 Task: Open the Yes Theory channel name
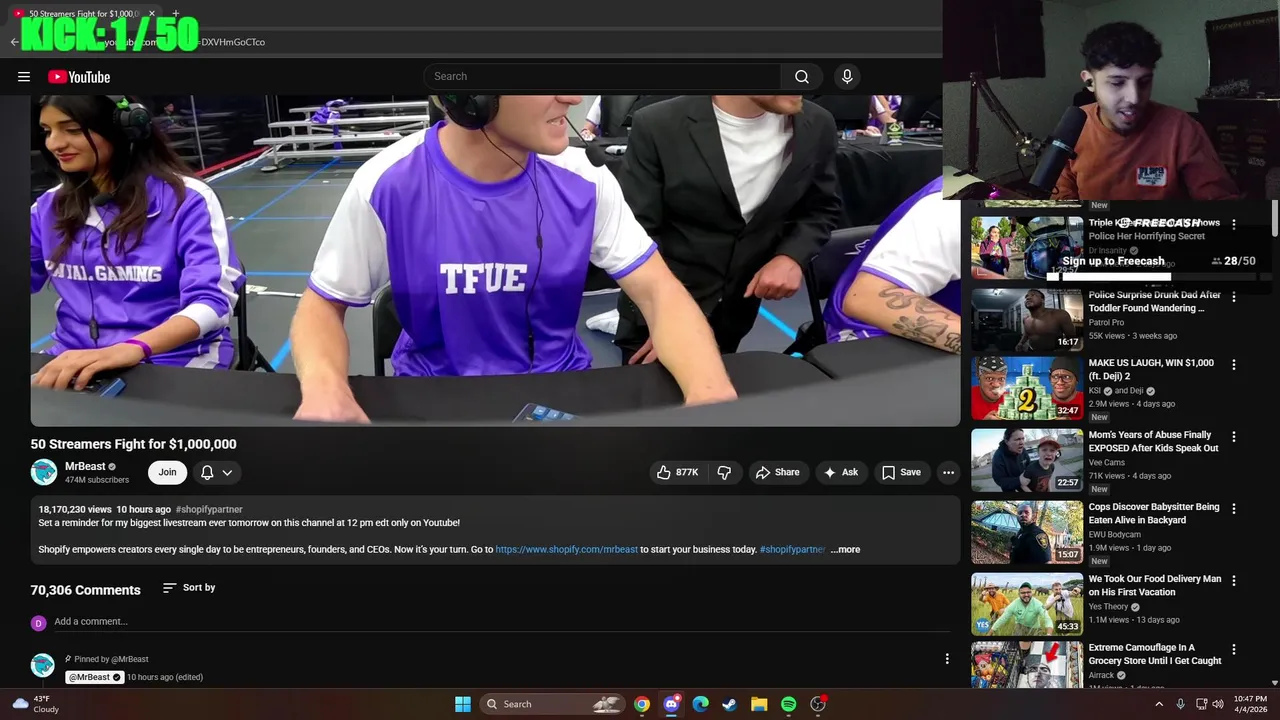(x=1108, y=606)
